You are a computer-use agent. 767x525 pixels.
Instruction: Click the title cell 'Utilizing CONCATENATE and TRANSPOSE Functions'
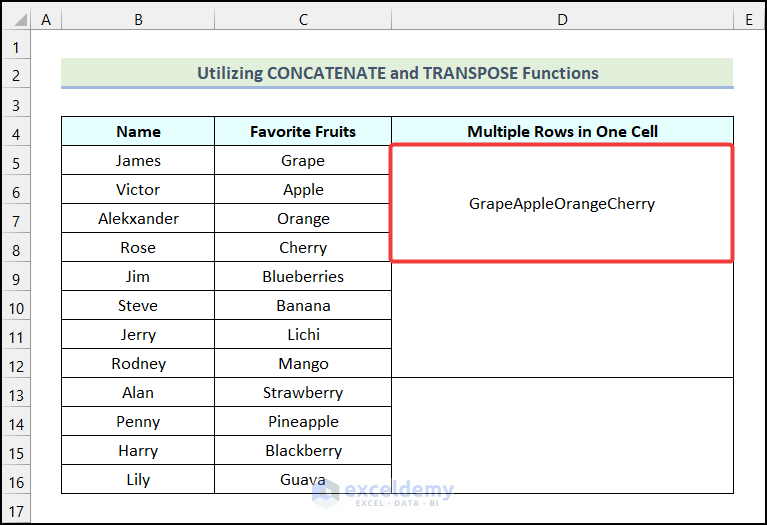(397, 73)
